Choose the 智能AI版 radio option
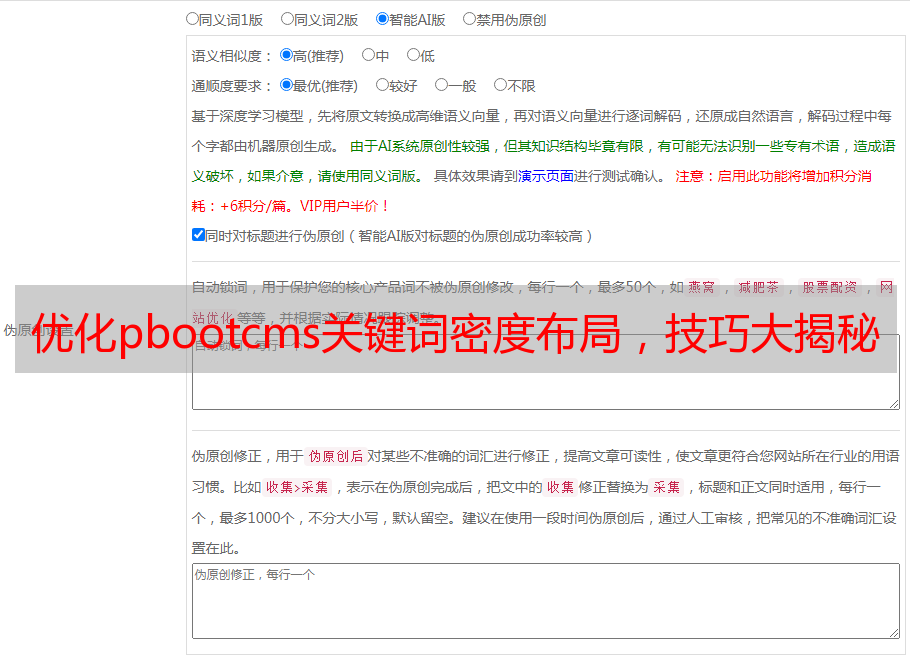This screenshot has height=658, width=911. [x=382, y=19]
